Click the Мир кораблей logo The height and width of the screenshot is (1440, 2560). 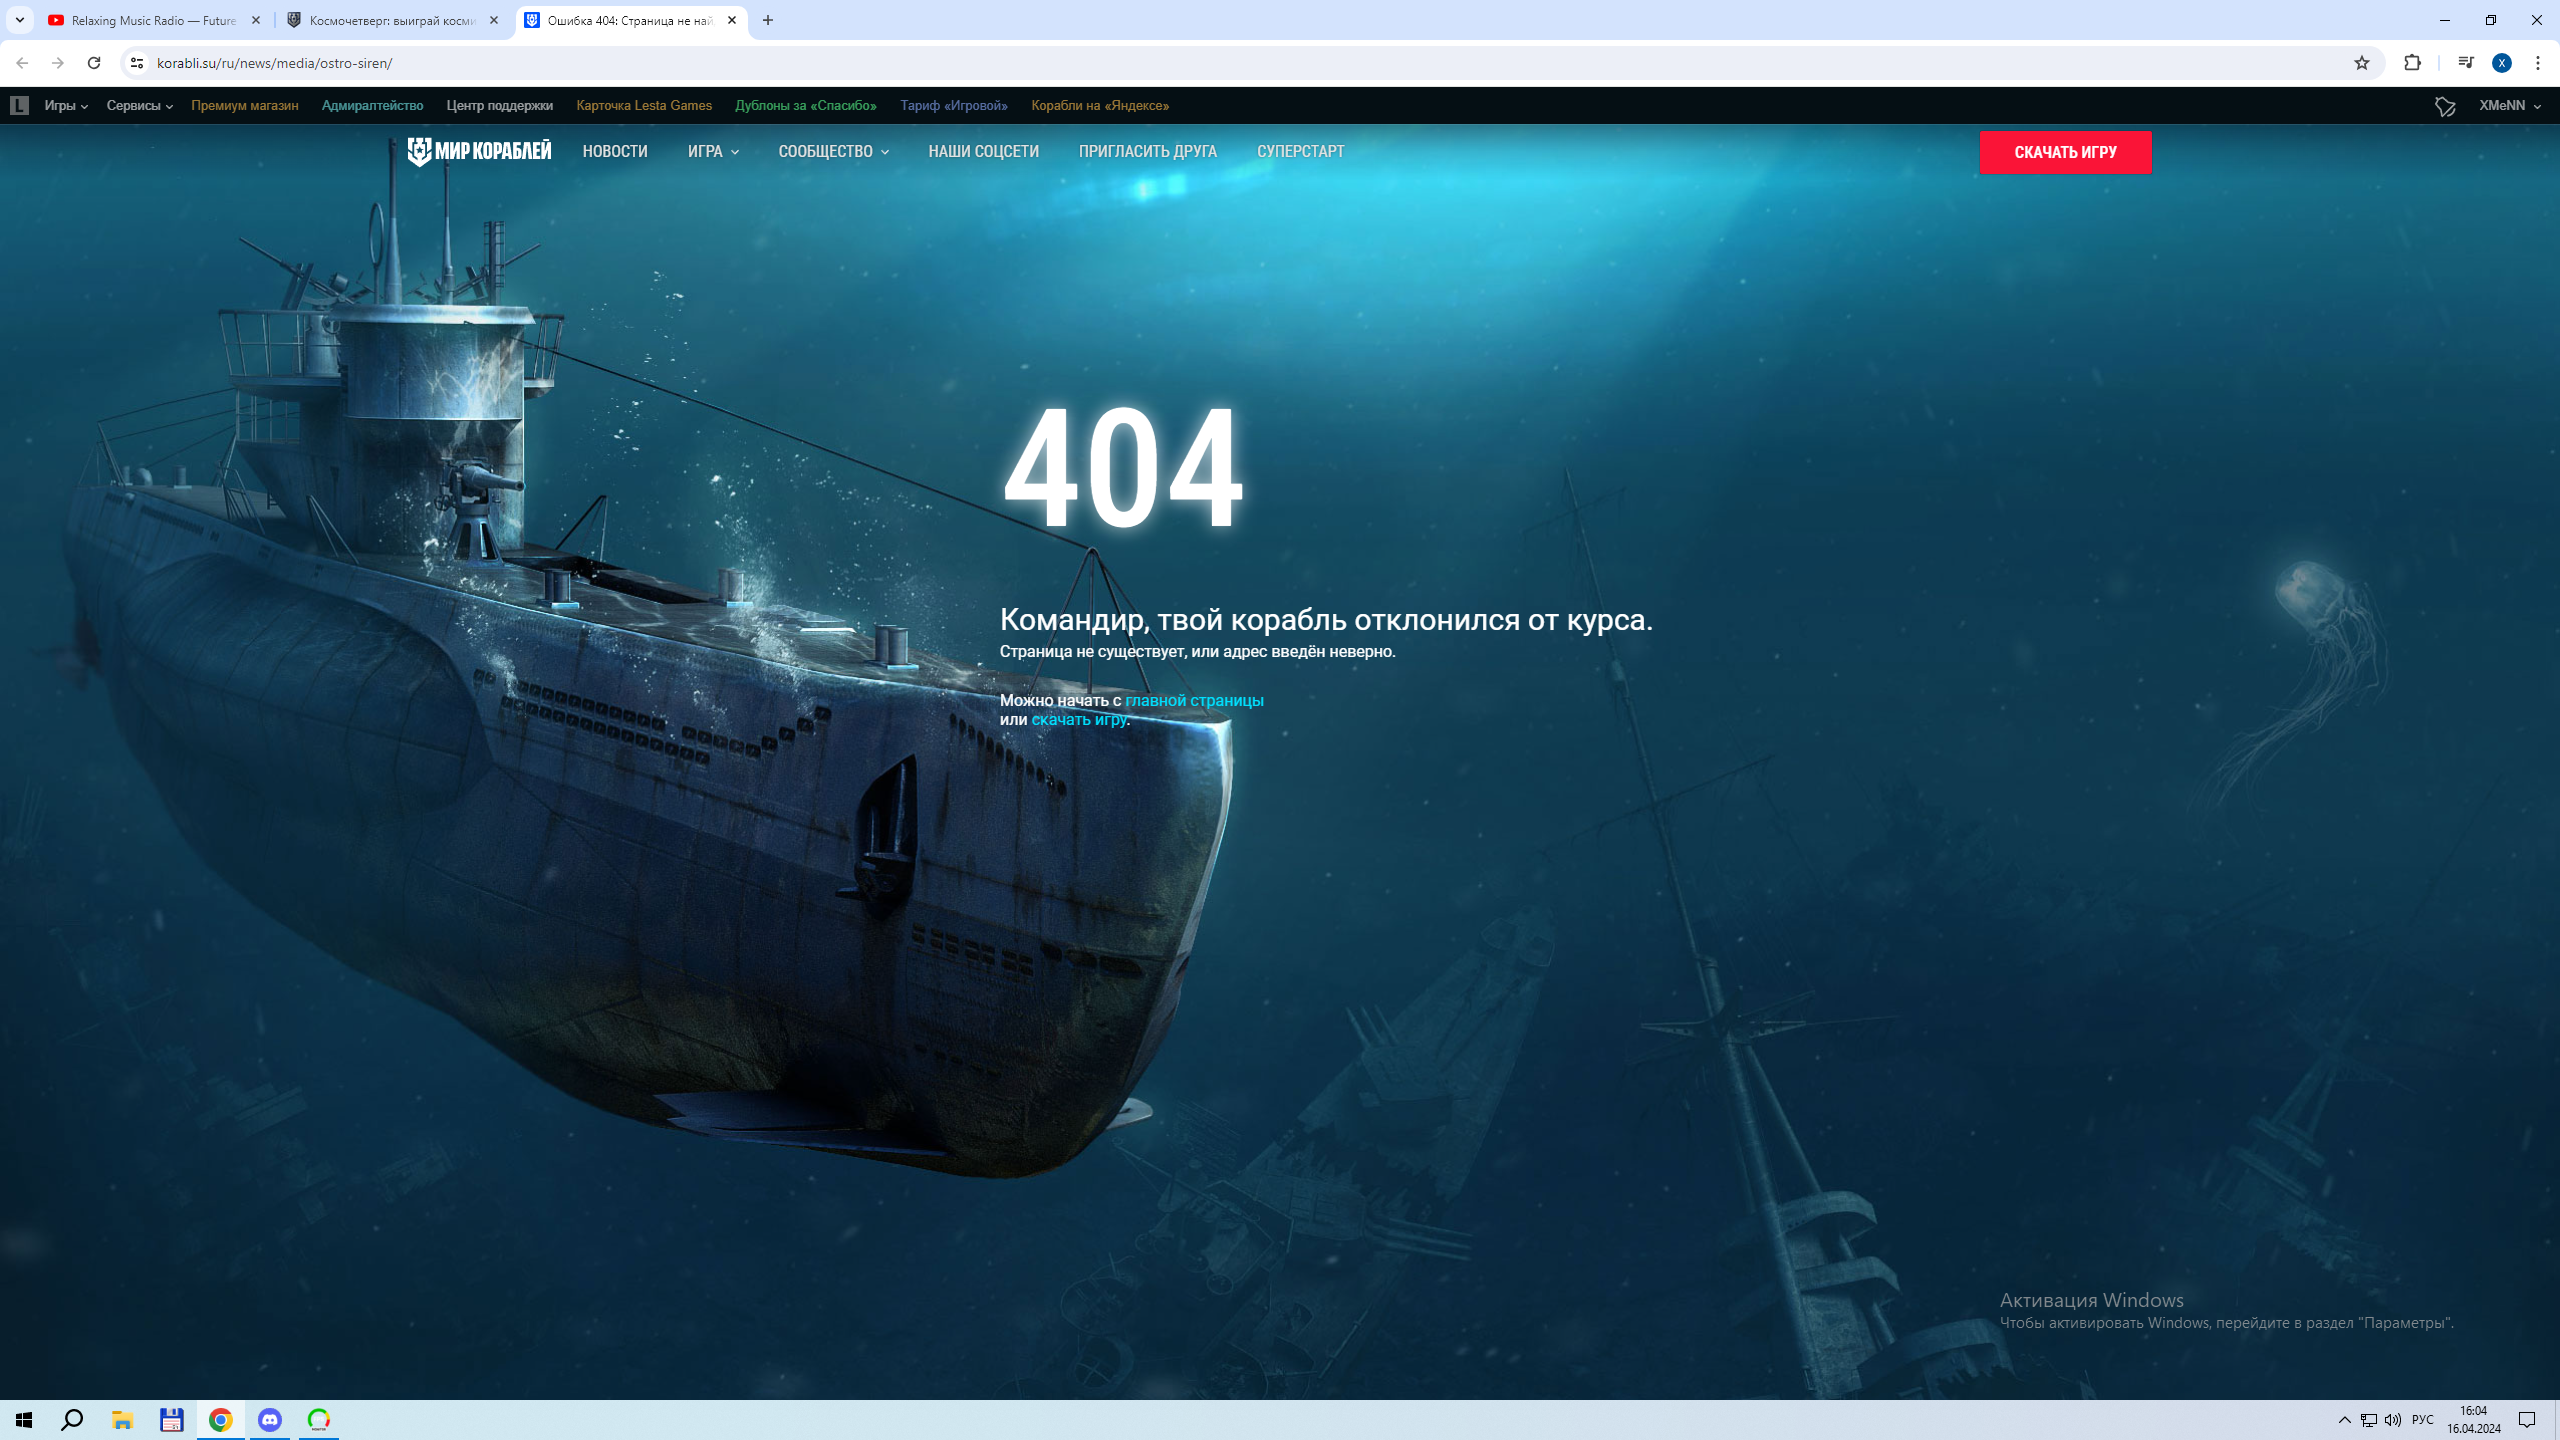pyautogui.click(x=478, y=151)
